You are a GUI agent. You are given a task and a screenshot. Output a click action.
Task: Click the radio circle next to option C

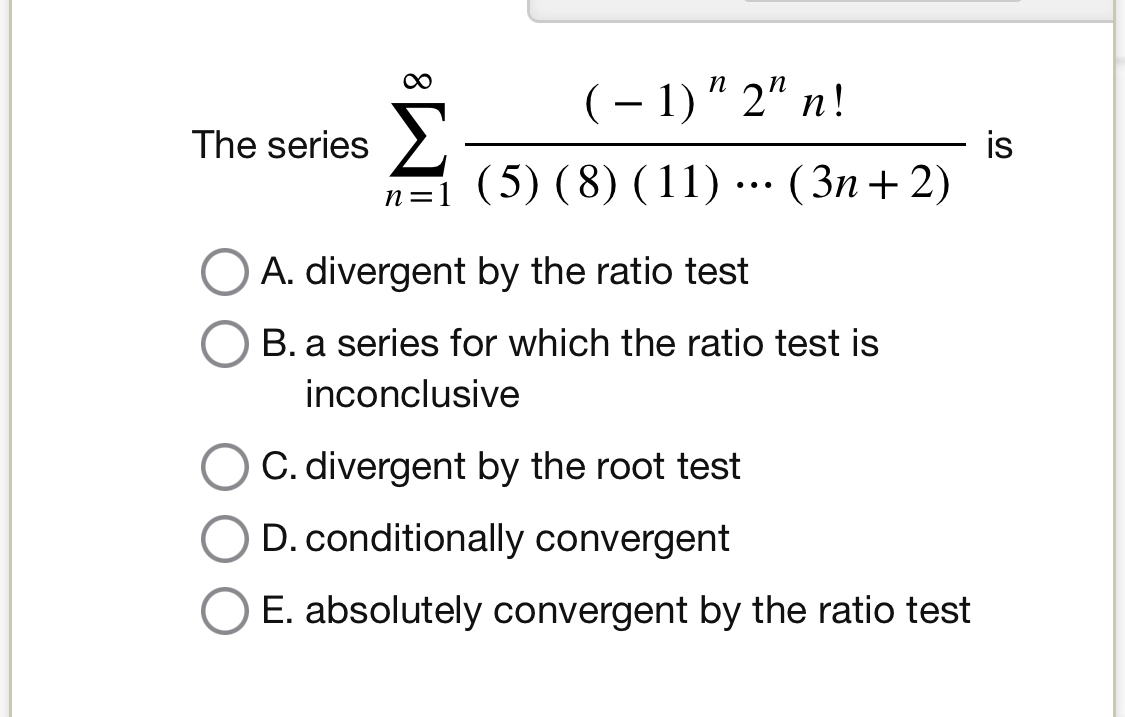[224, 466]
